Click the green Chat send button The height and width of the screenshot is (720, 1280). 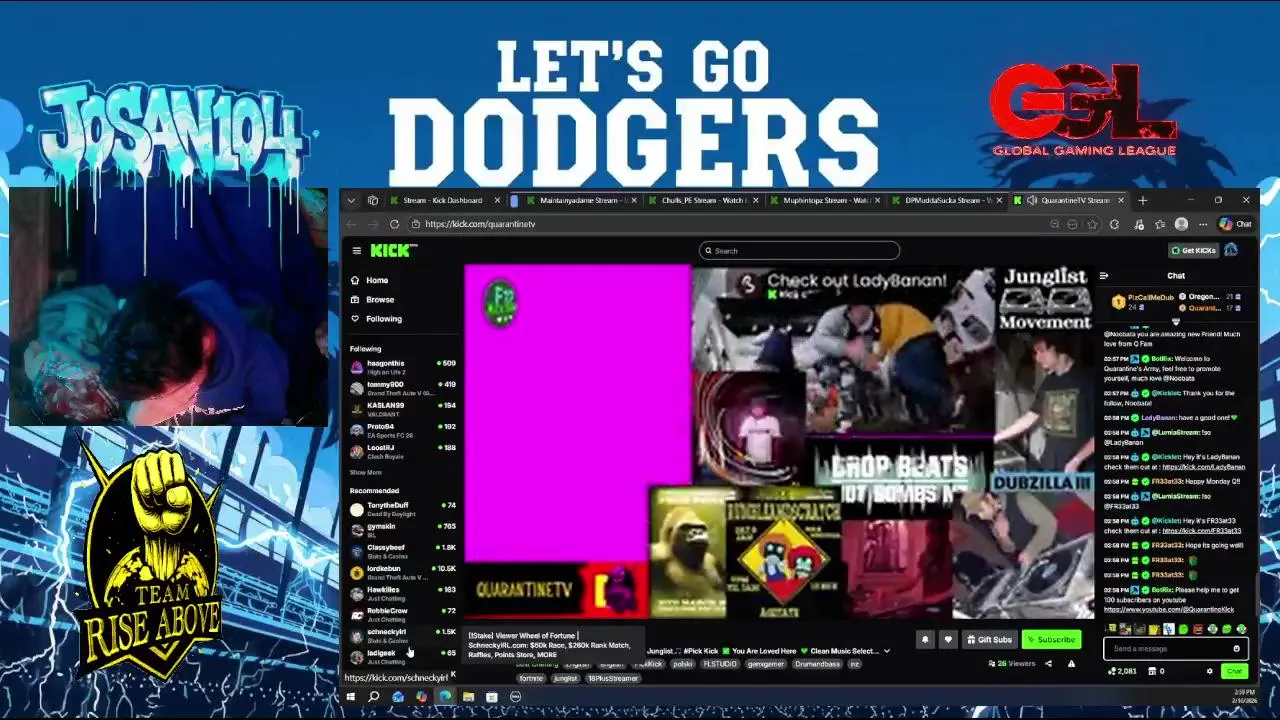(x=1235, y=671)
